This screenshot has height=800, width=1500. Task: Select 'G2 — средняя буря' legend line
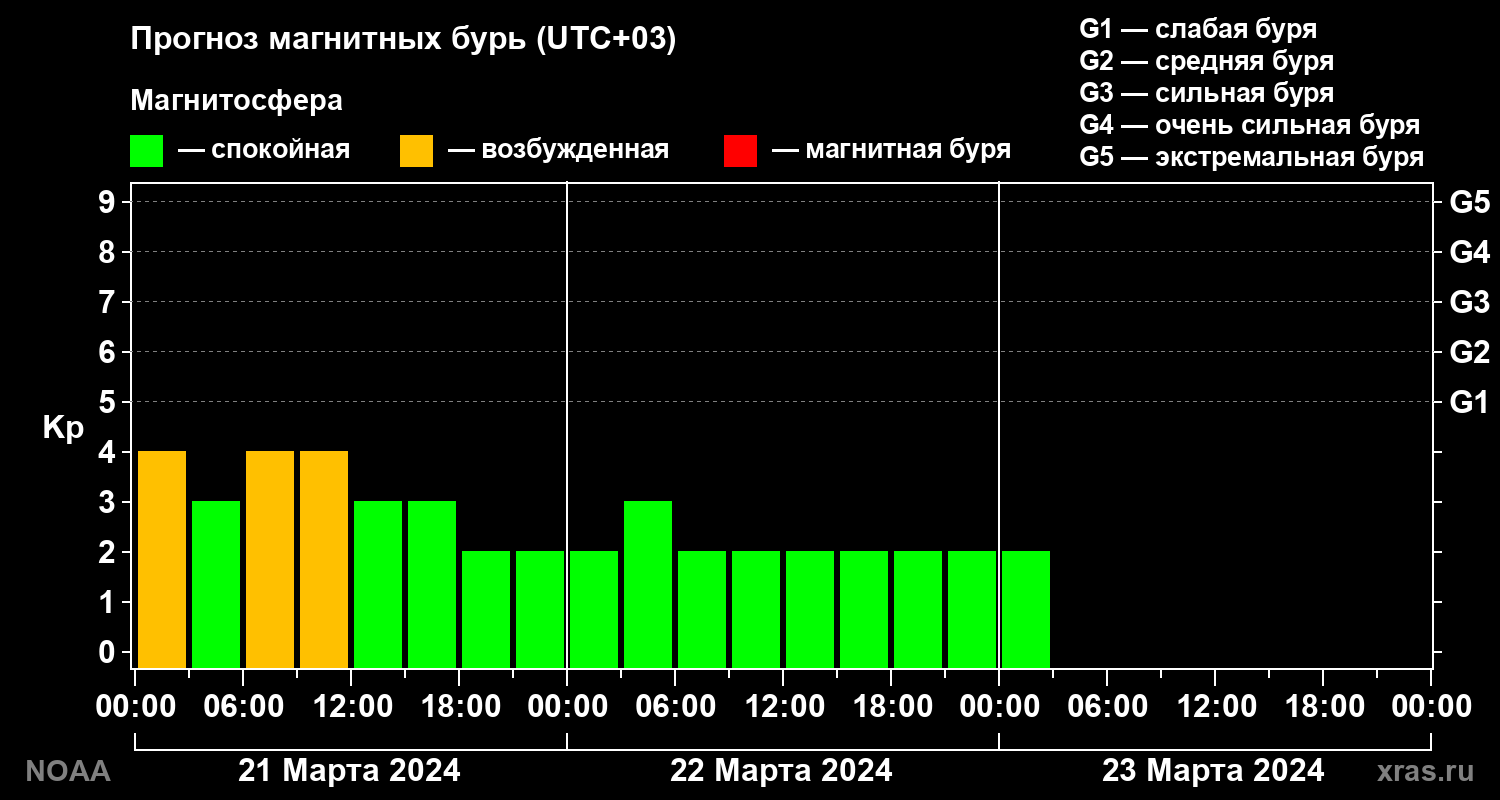(1207, 60)
